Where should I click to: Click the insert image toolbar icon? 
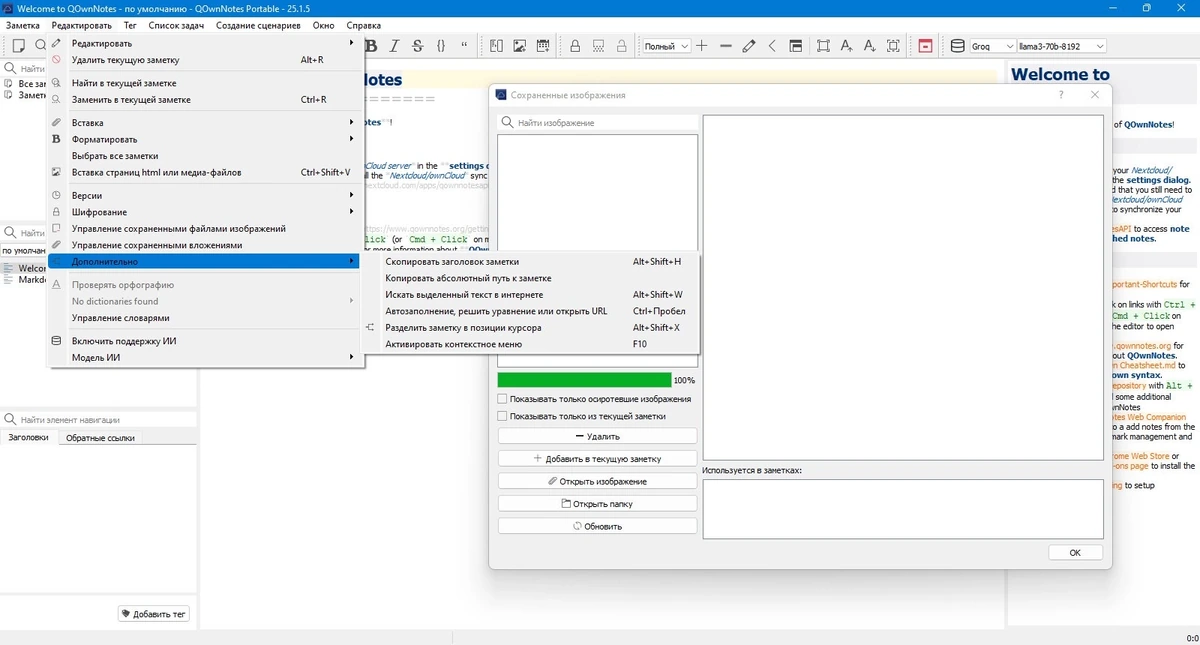[520, 46]
